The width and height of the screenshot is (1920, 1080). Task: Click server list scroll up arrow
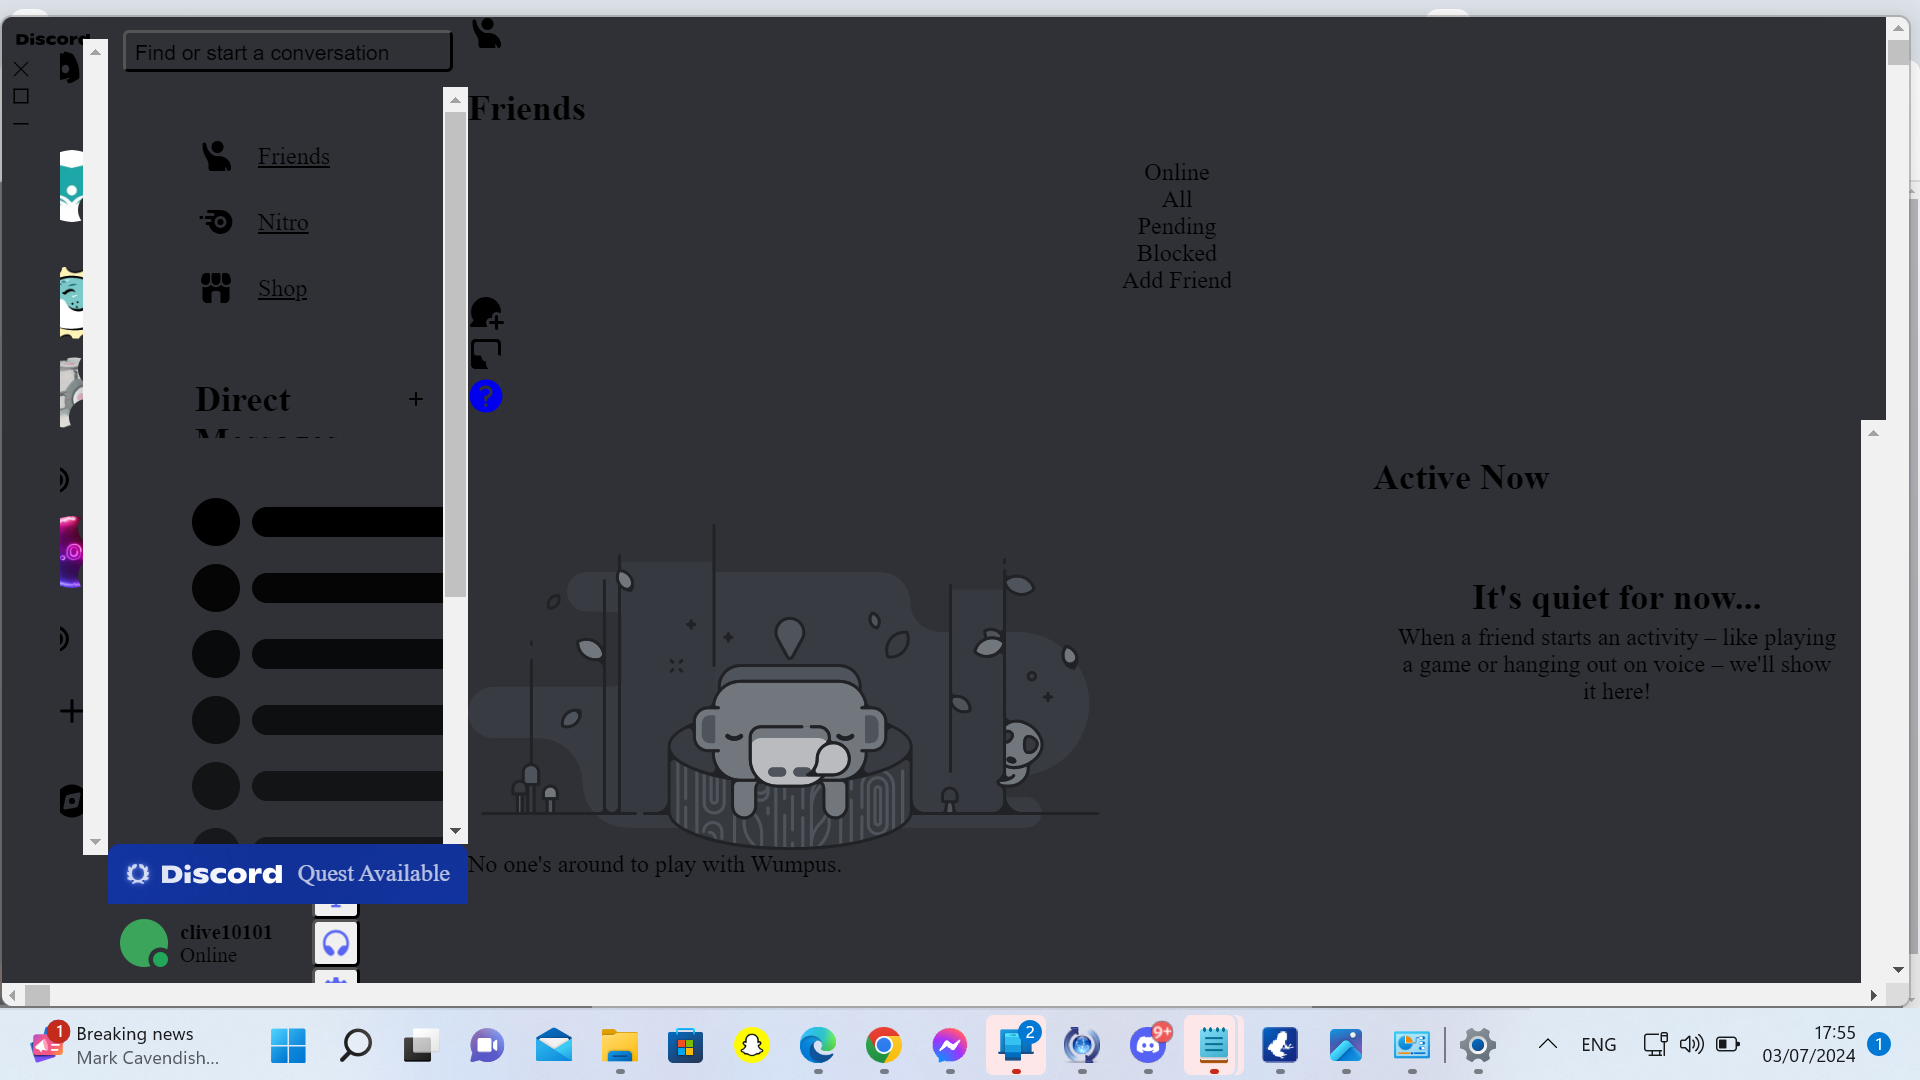[x=95, y=51]
